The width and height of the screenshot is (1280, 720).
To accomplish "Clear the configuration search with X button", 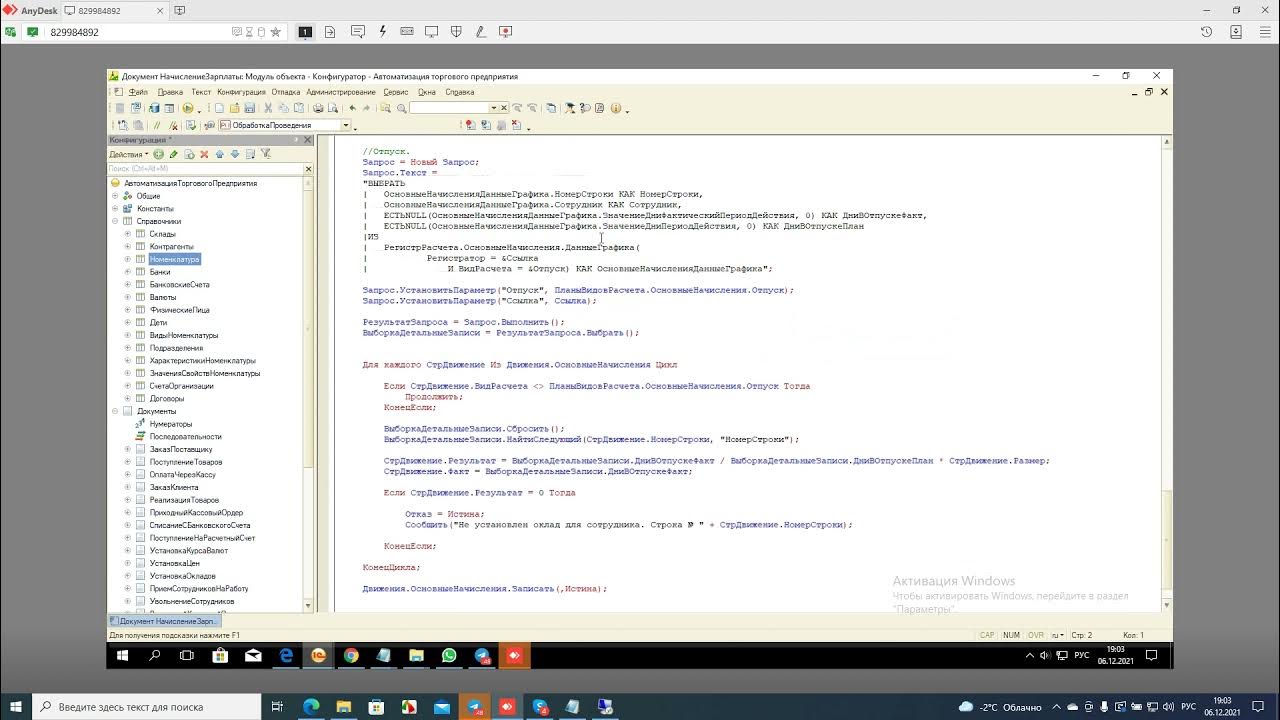I will pyautogui.click(x=309, y=168).
